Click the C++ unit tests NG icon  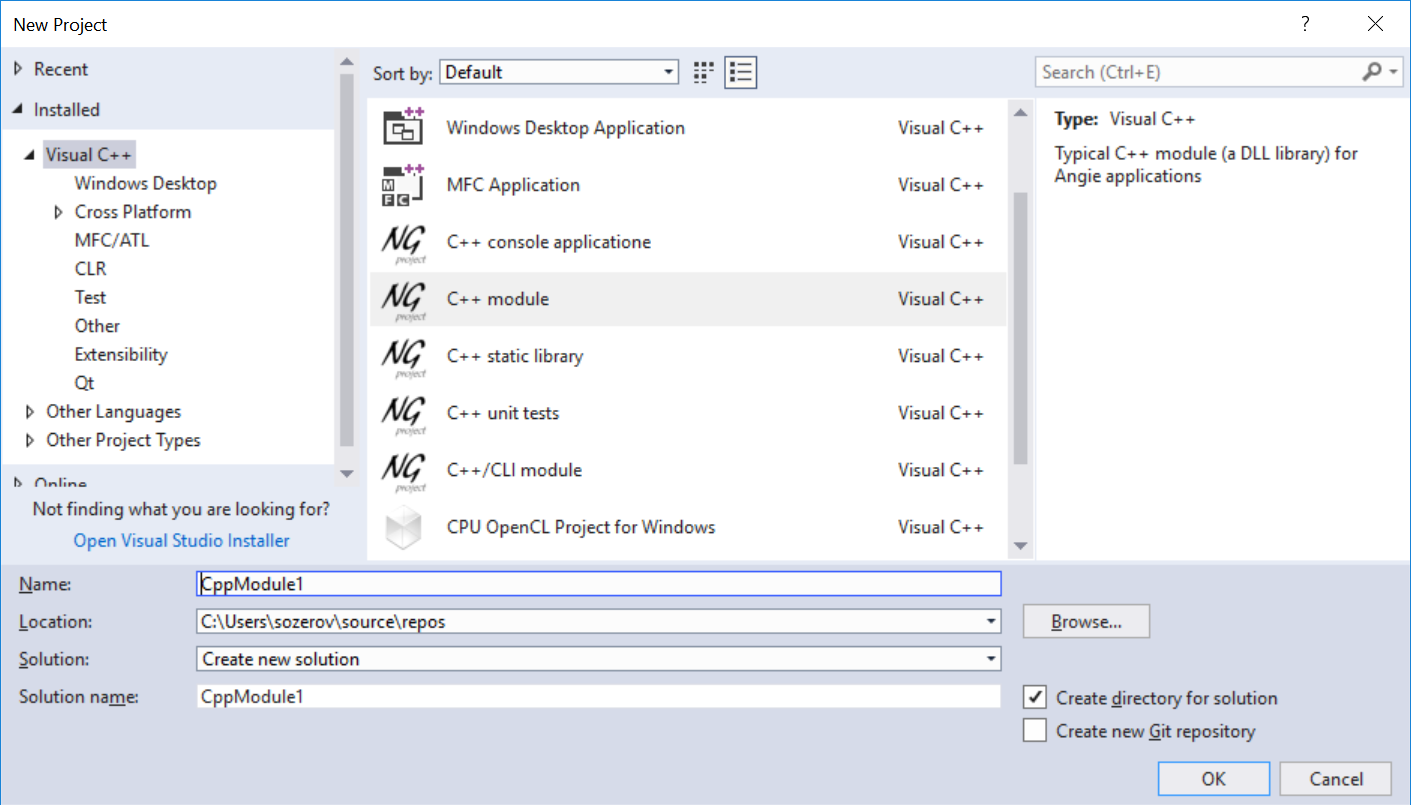click(403, 413)
